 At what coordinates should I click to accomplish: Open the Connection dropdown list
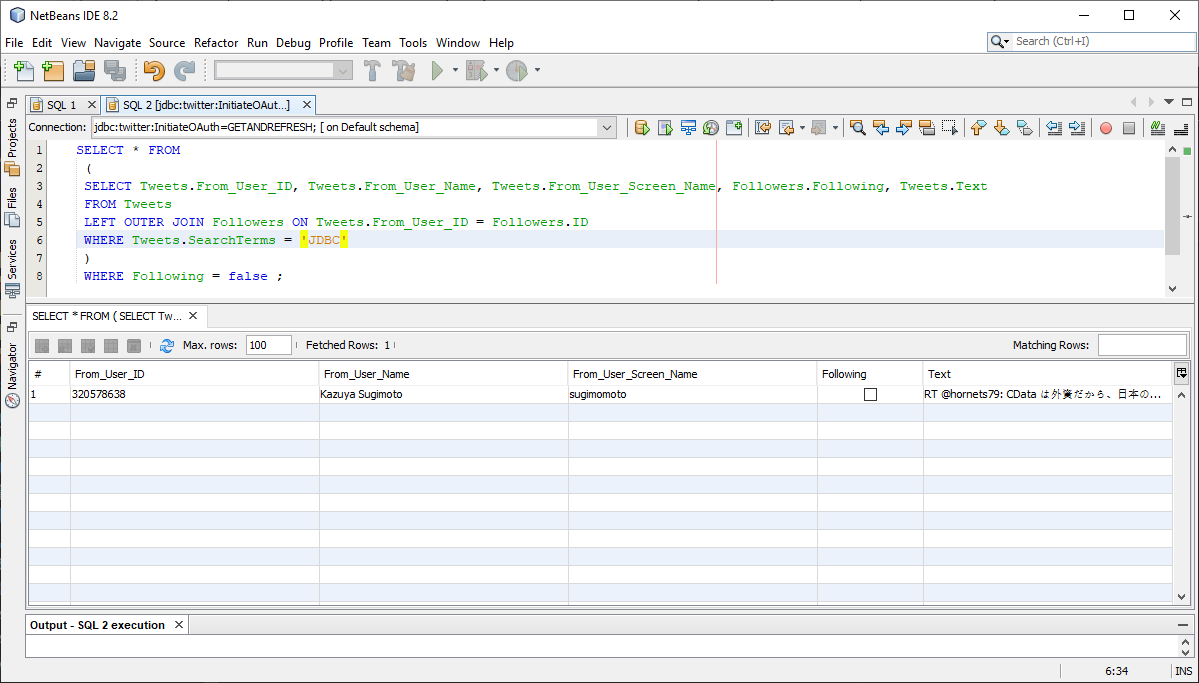pos(607,128)
